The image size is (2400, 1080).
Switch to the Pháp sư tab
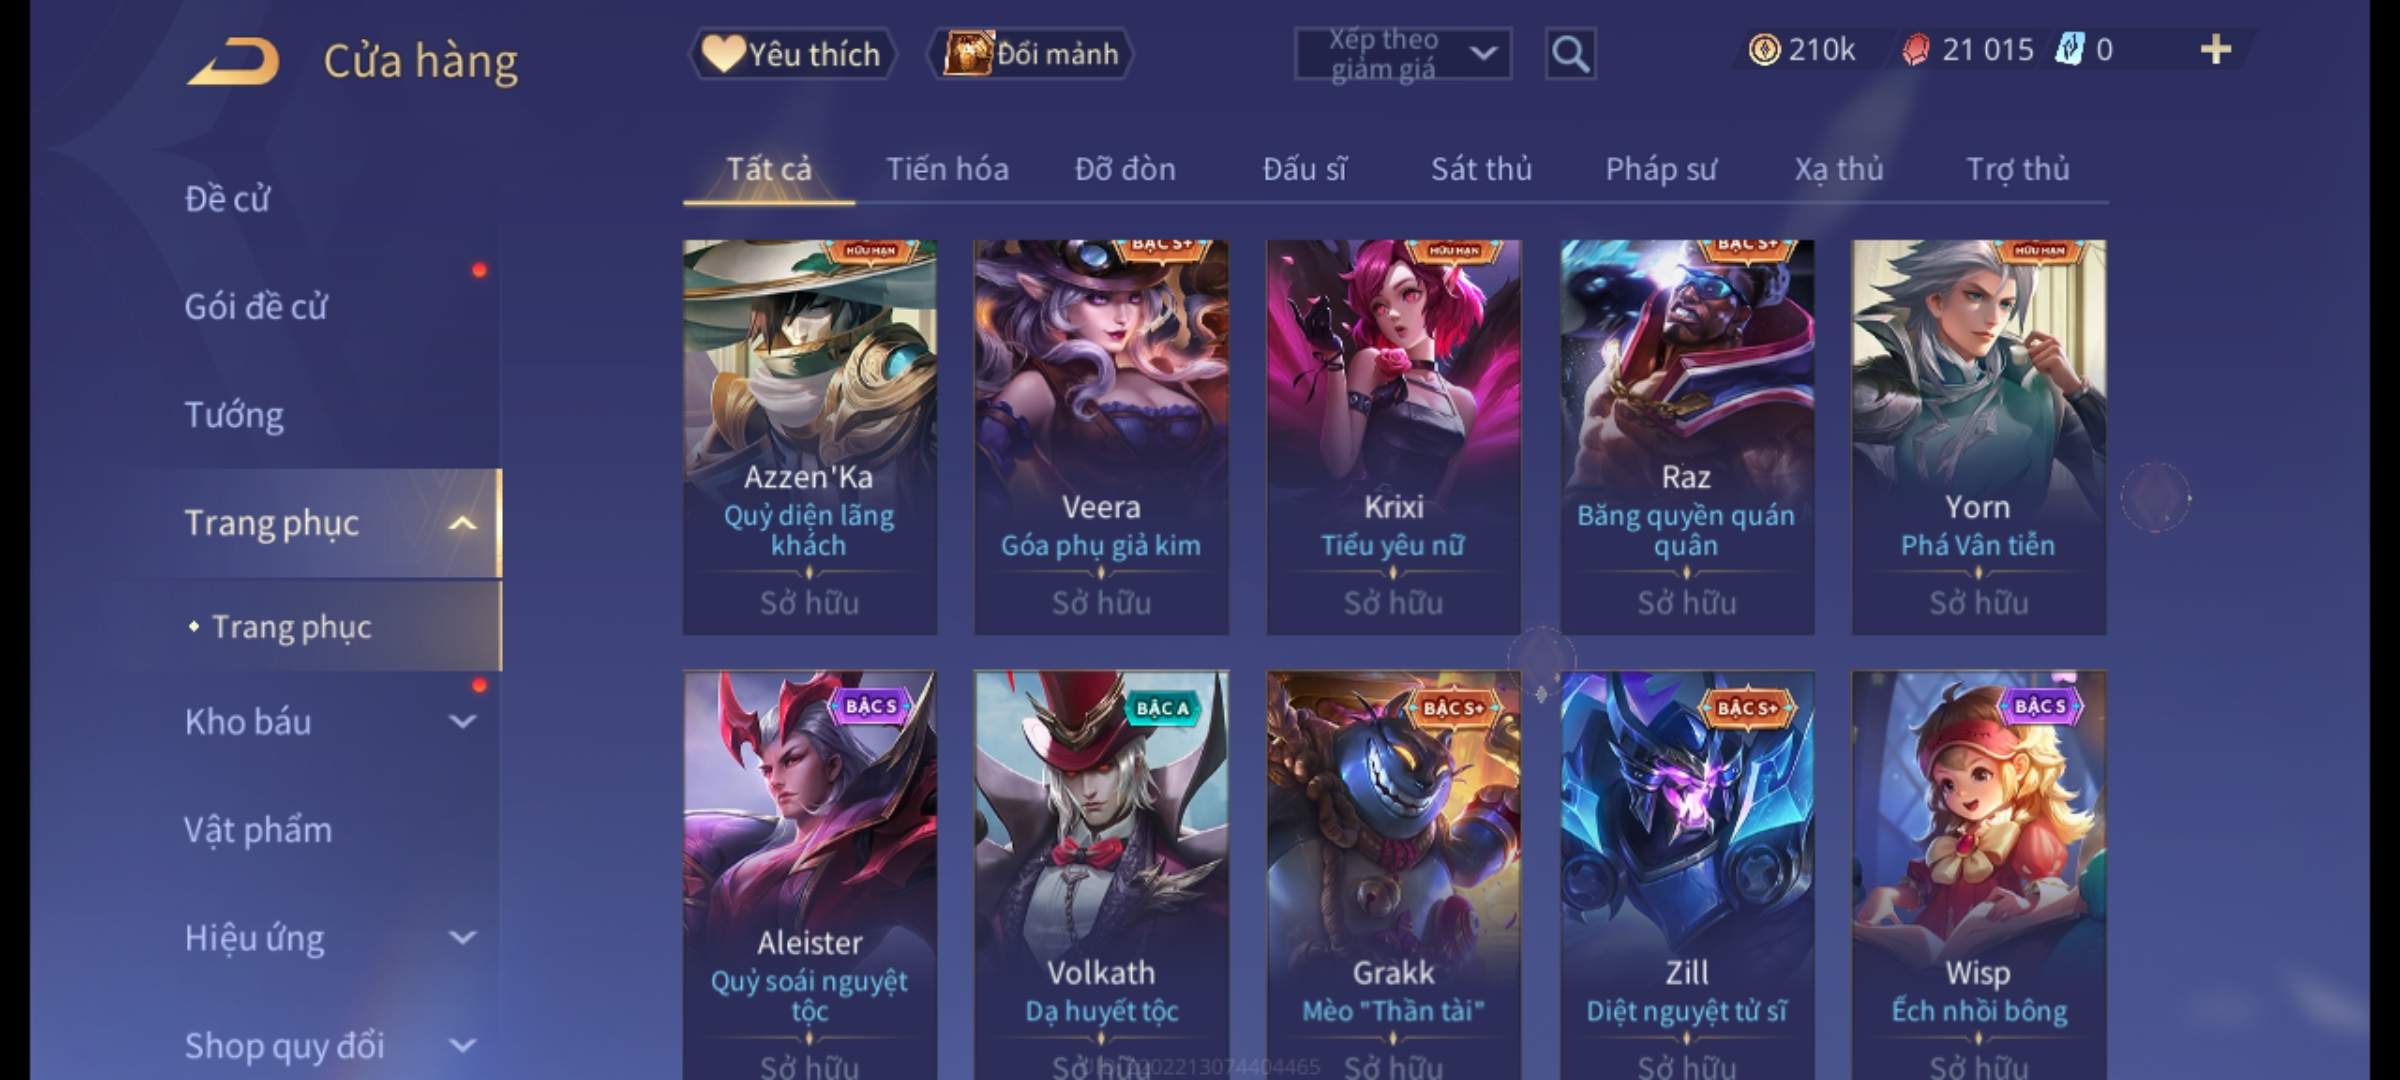pyautogui.click(x=1661, y=169)
